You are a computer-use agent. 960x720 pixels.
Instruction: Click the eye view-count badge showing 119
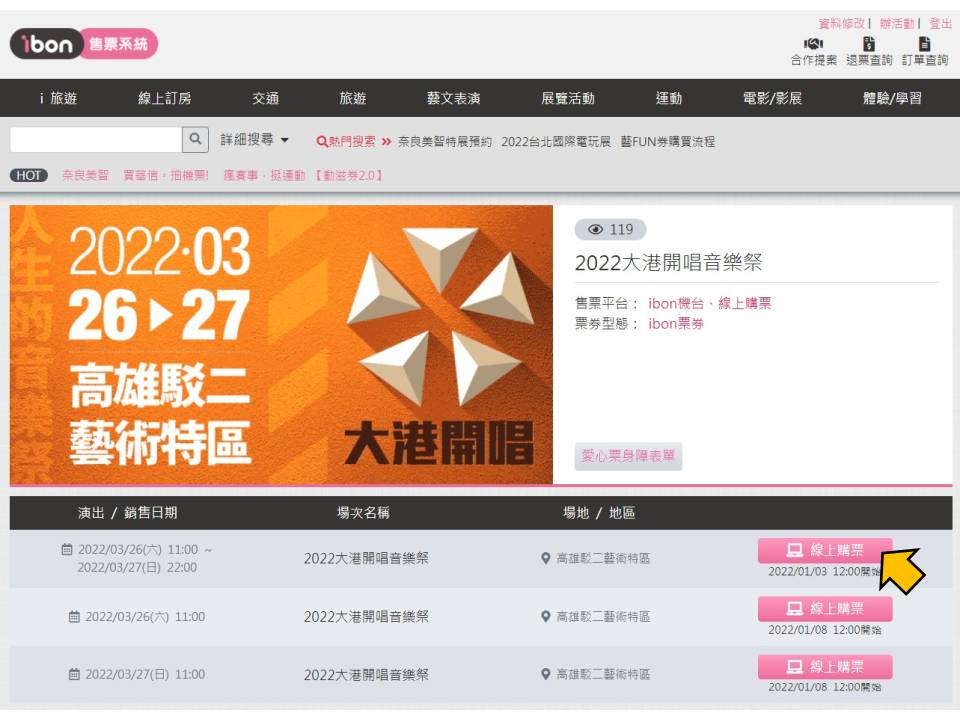tap(610, 230)
